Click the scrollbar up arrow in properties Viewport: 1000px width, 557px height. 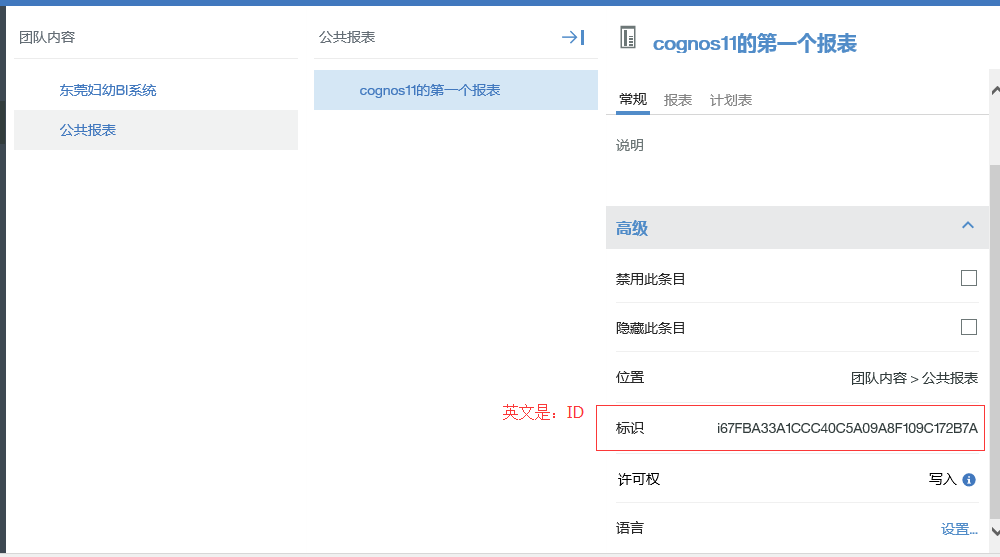(x=995, y=91)
